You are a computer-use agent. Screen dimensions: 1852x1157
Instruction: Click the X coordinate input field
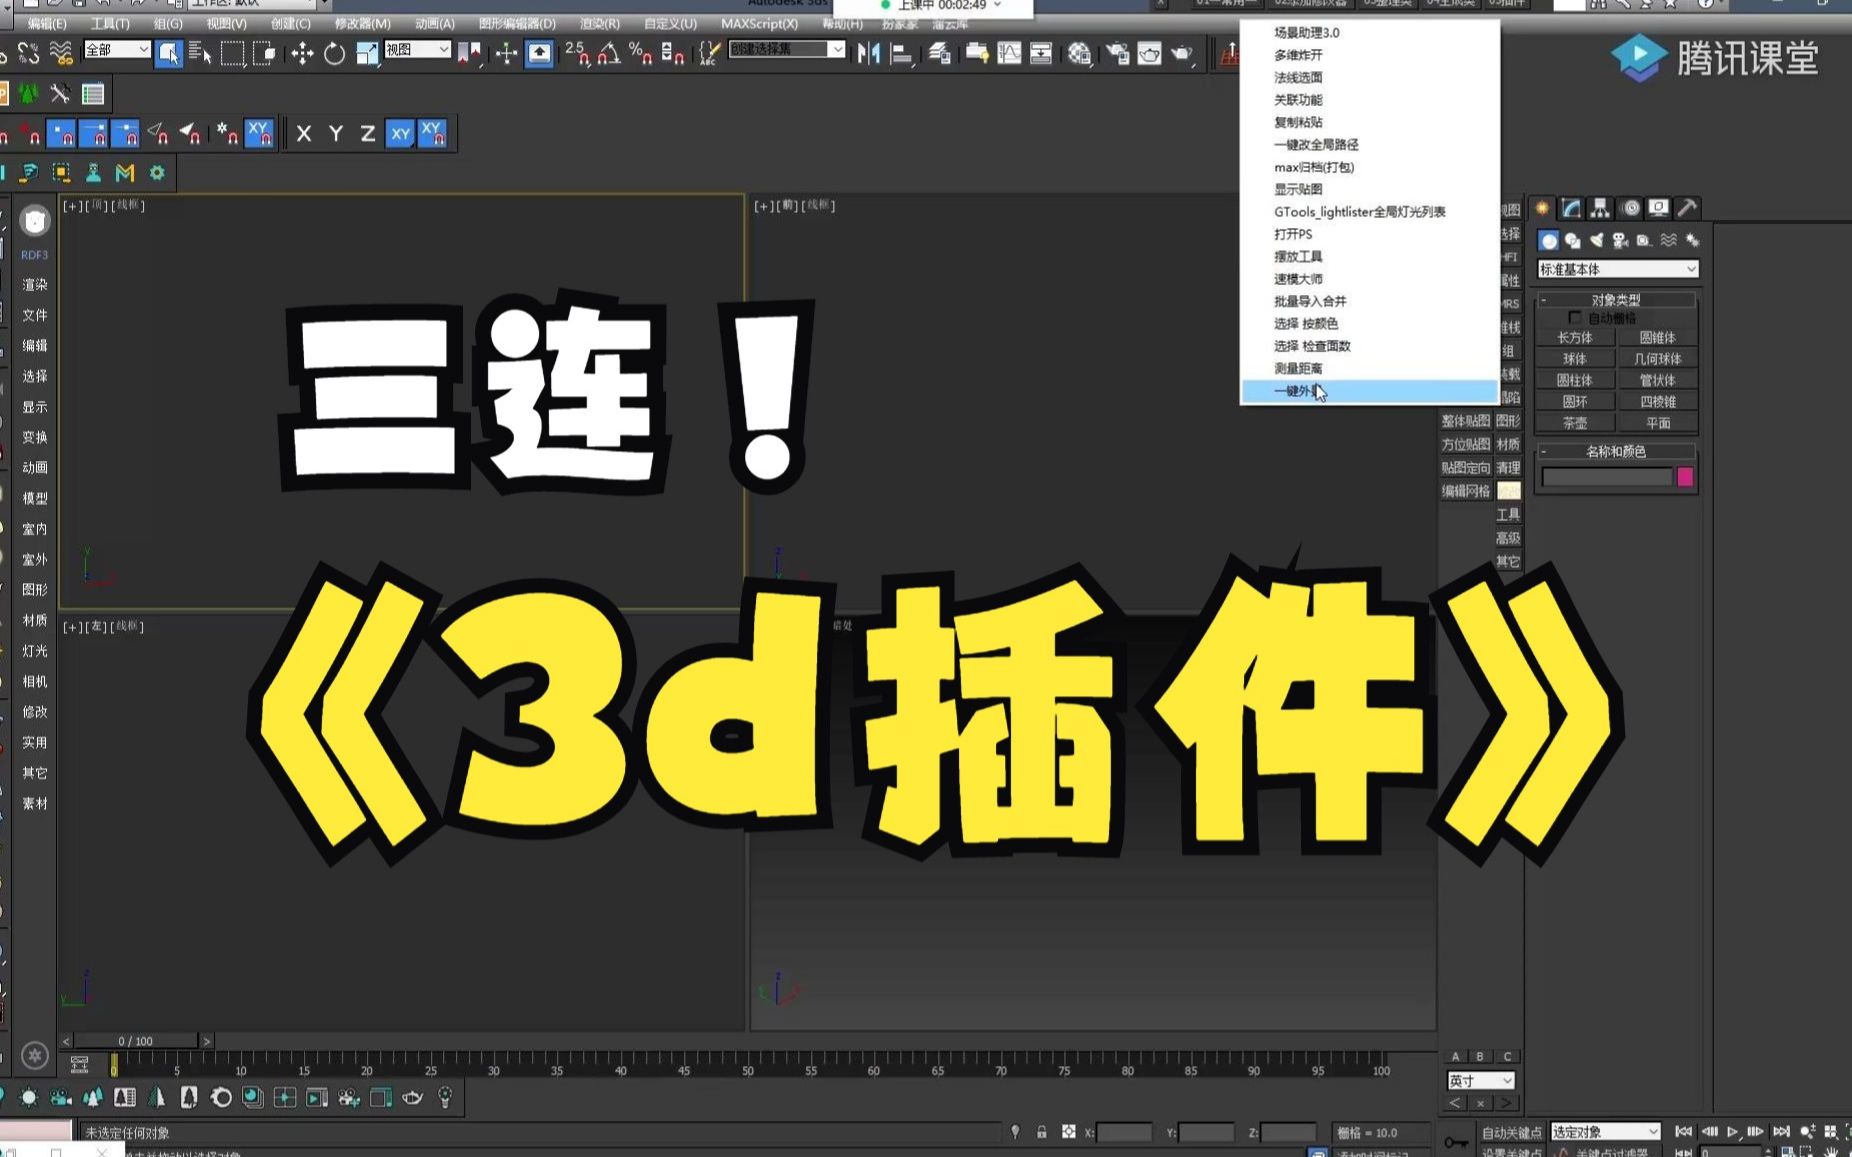(1124, 1133)
